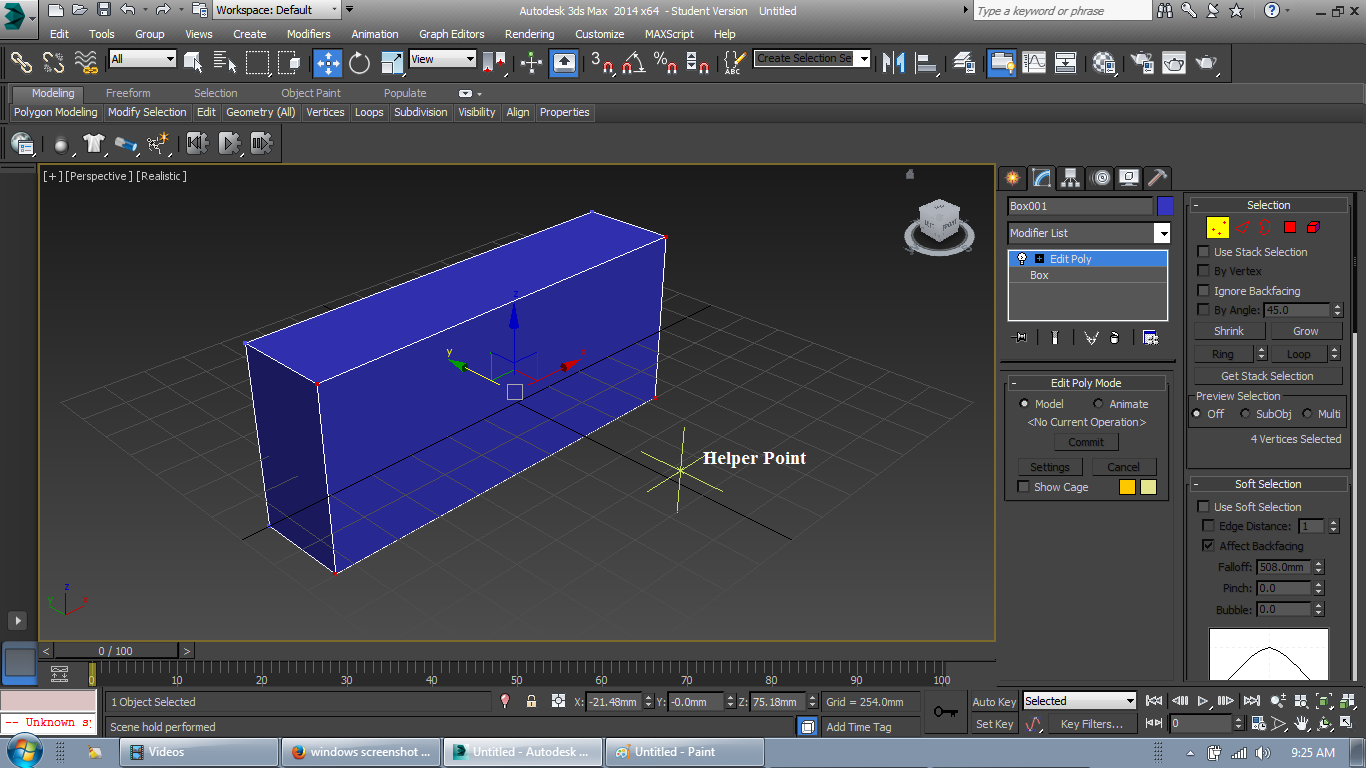Viewport: 1366px width, 768px height.
Task: Click the Box001 object color swatch
Action: coord(1165,206)
